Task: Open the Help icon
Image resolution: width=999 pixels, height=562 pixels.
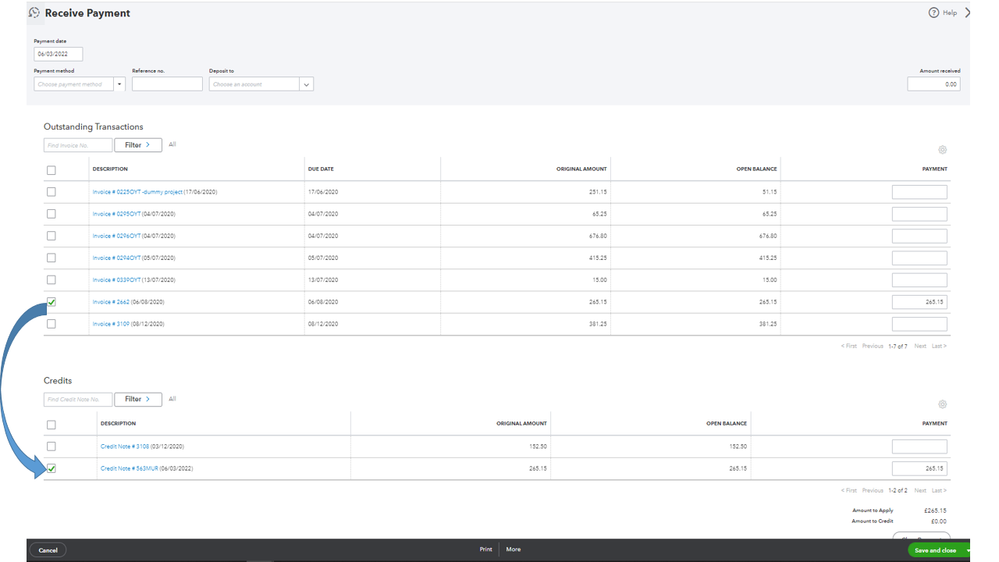Action: click(933, 13)
